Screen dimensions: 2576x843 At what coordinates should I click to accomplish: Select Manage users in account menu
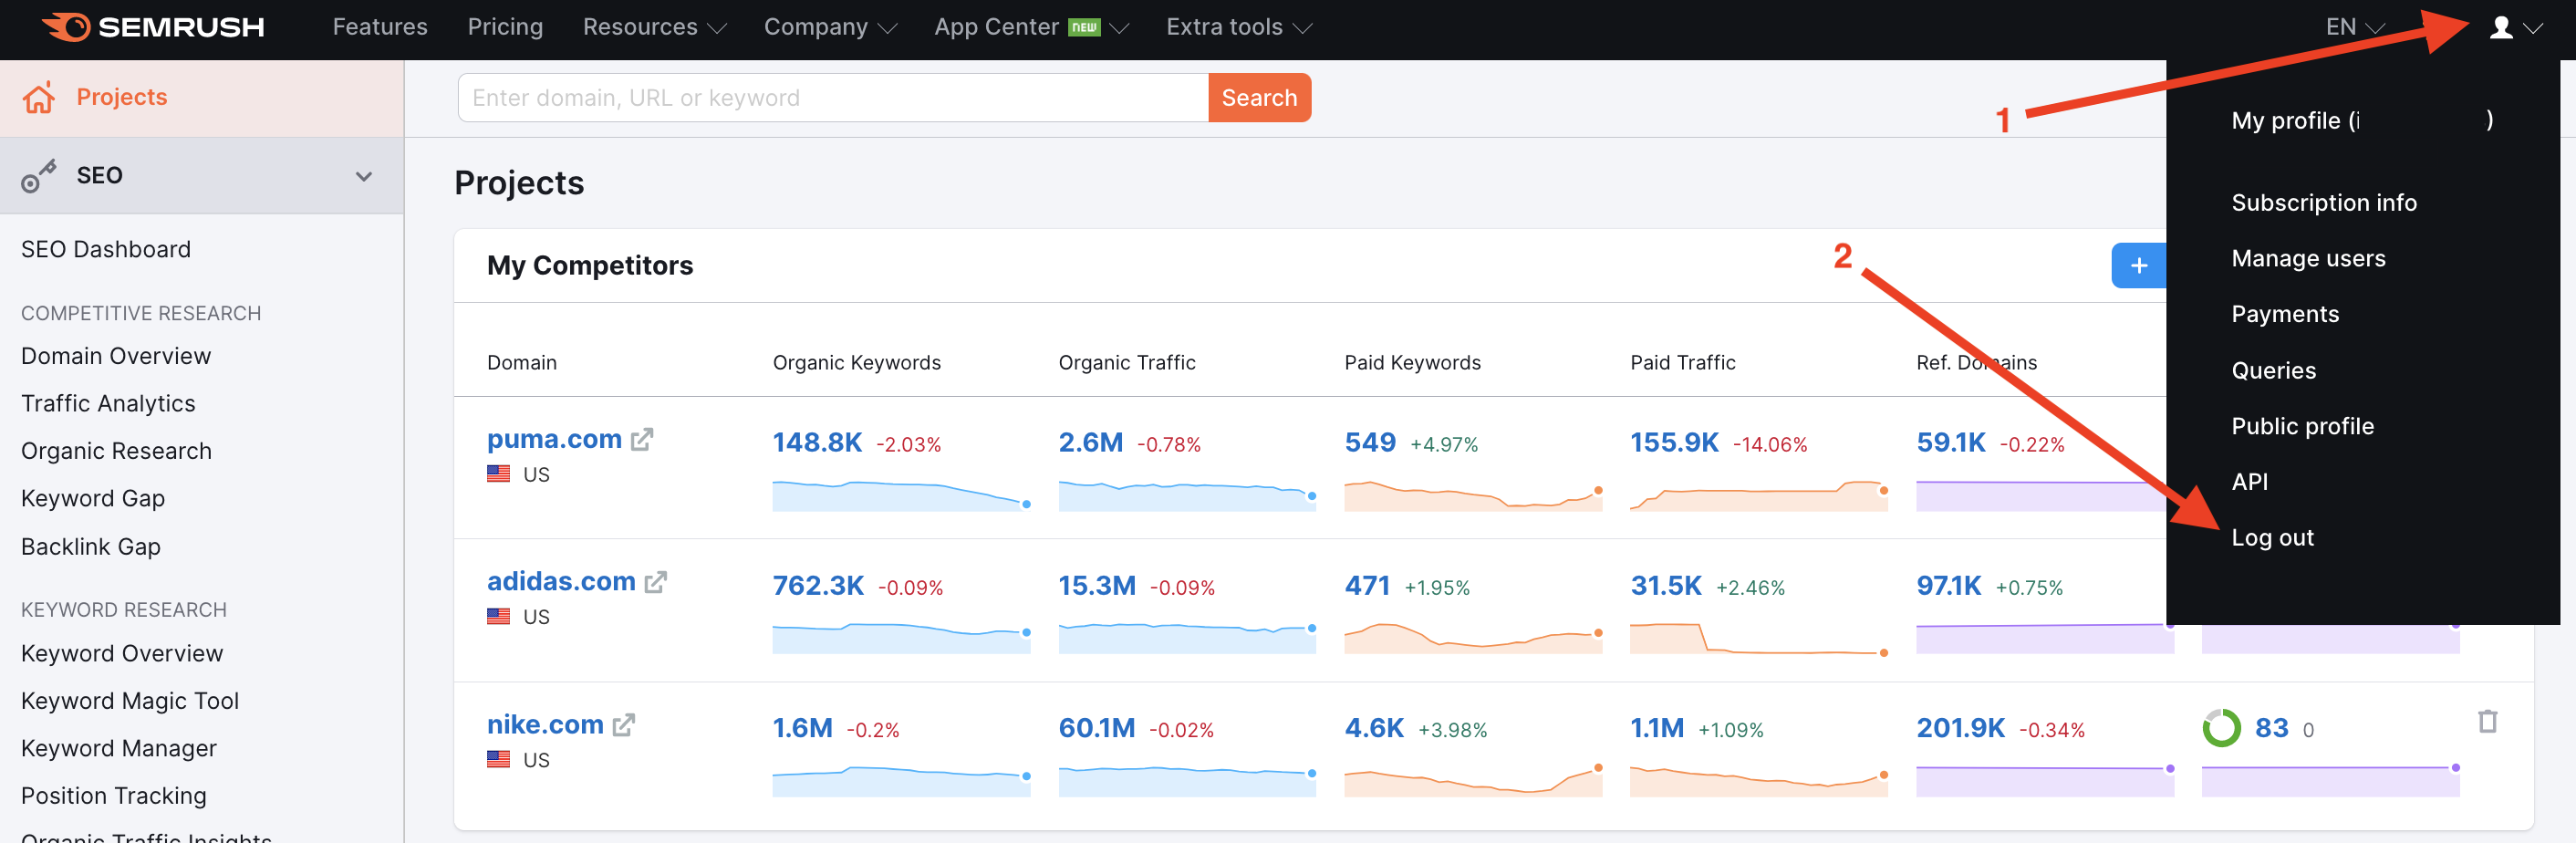click(2308, 259)
